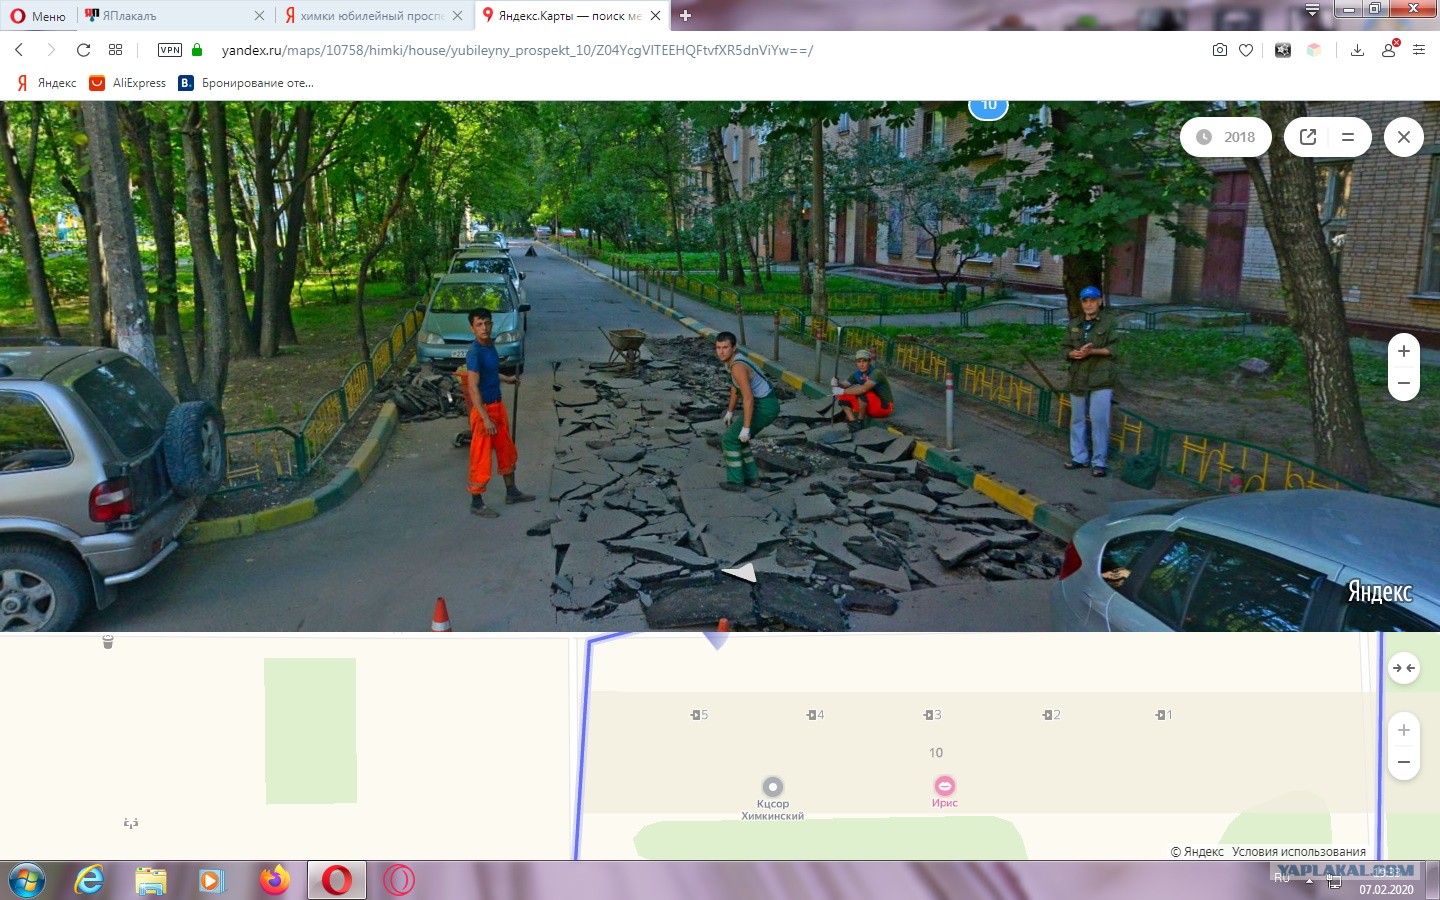
Task: Launch Firefox from taskbar
Action: click(x=274, y=880)
